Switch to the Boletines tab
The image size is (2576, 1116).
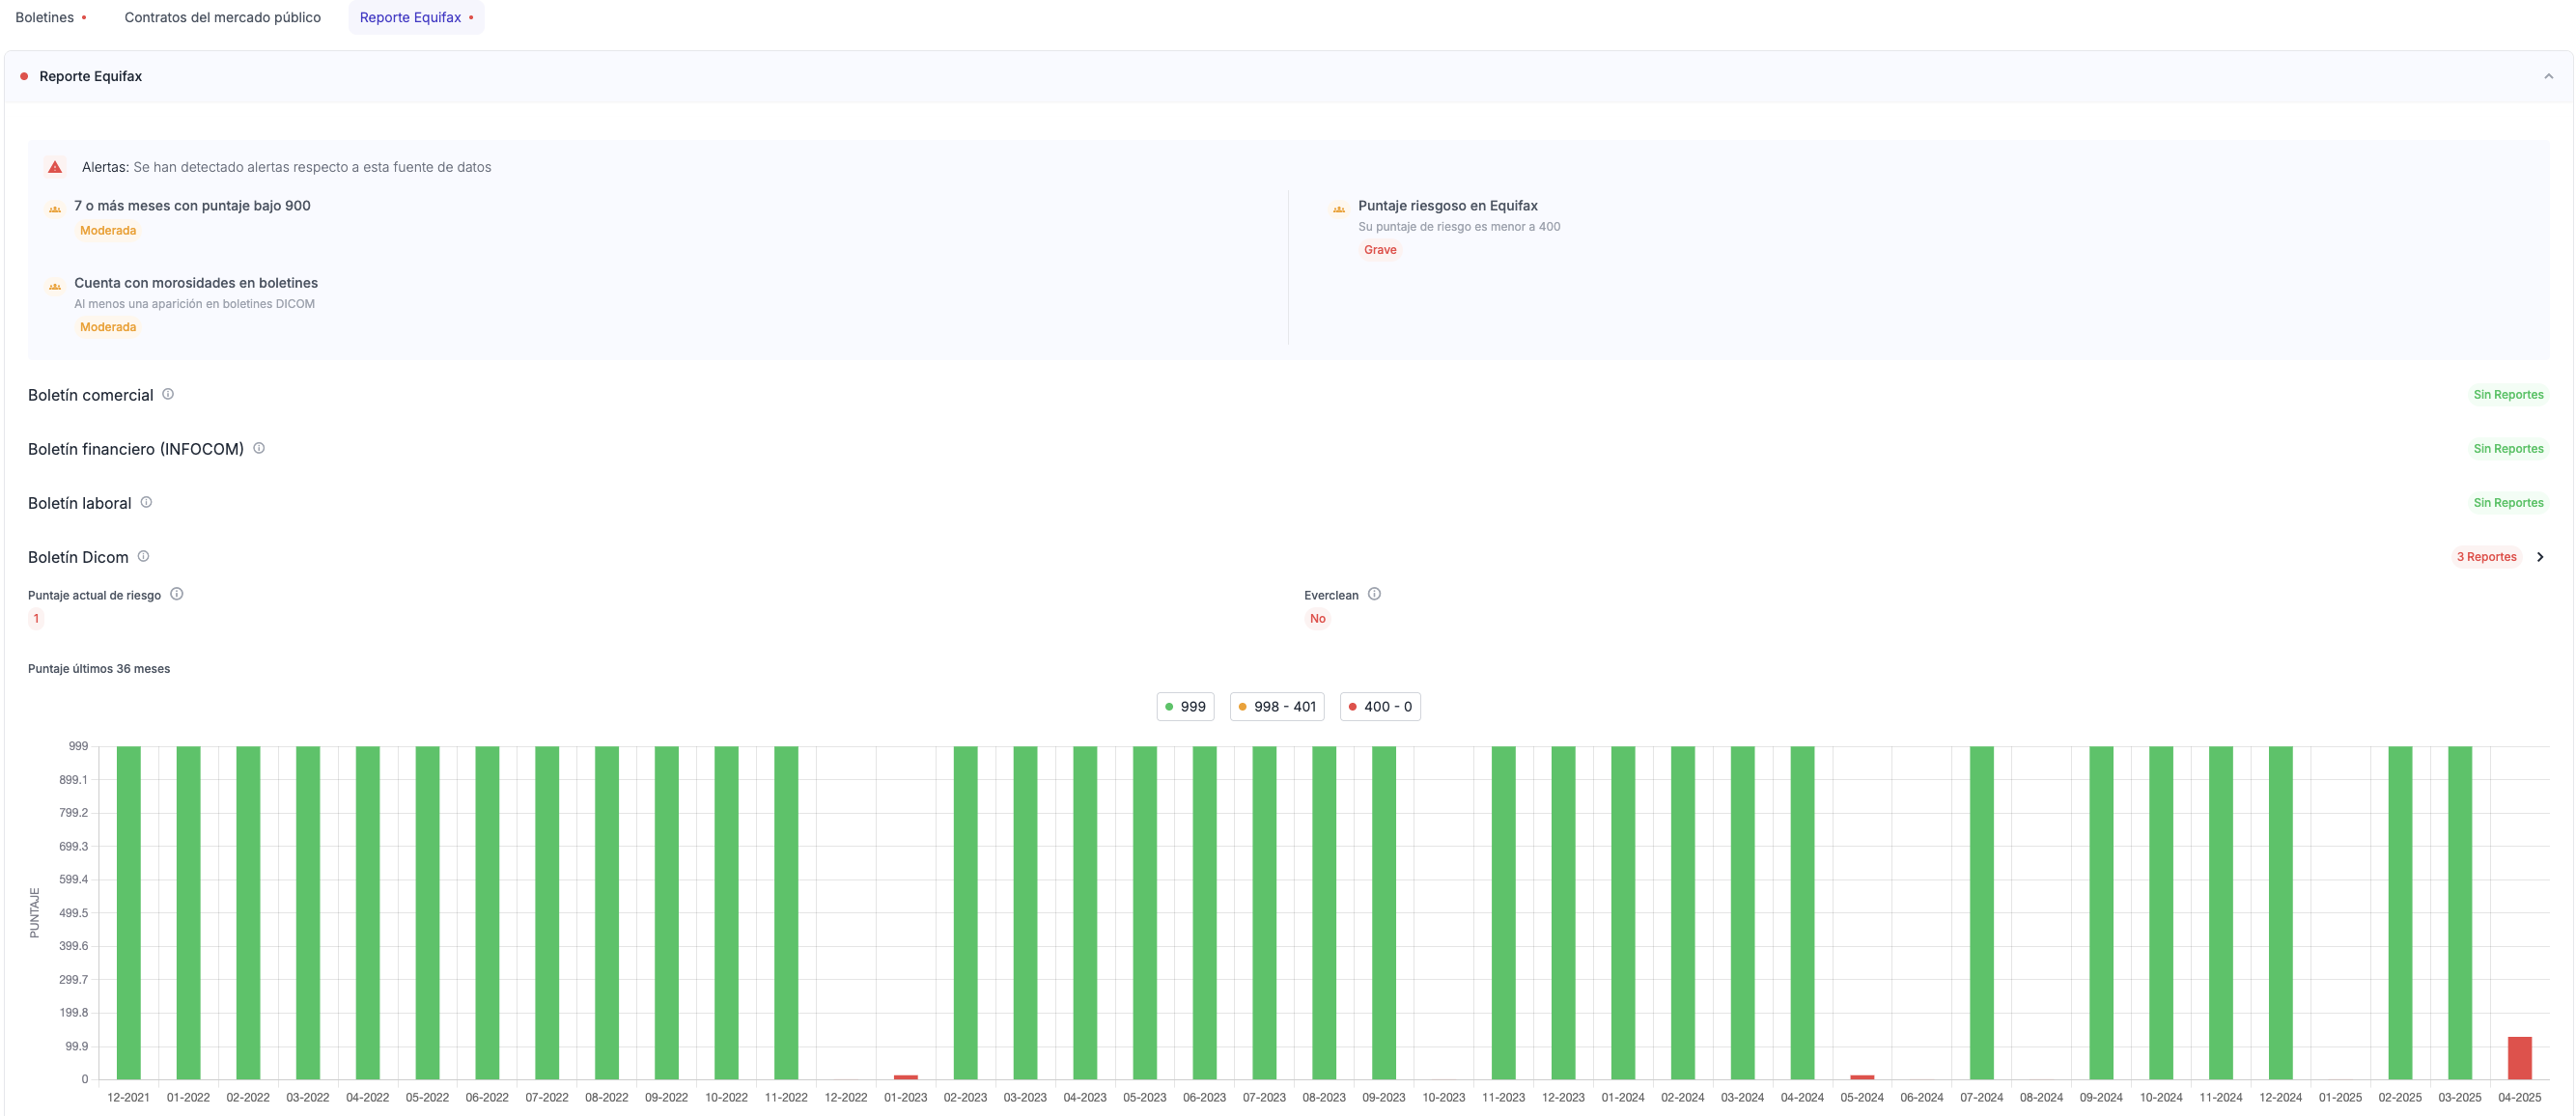click(x=45, y=17)
